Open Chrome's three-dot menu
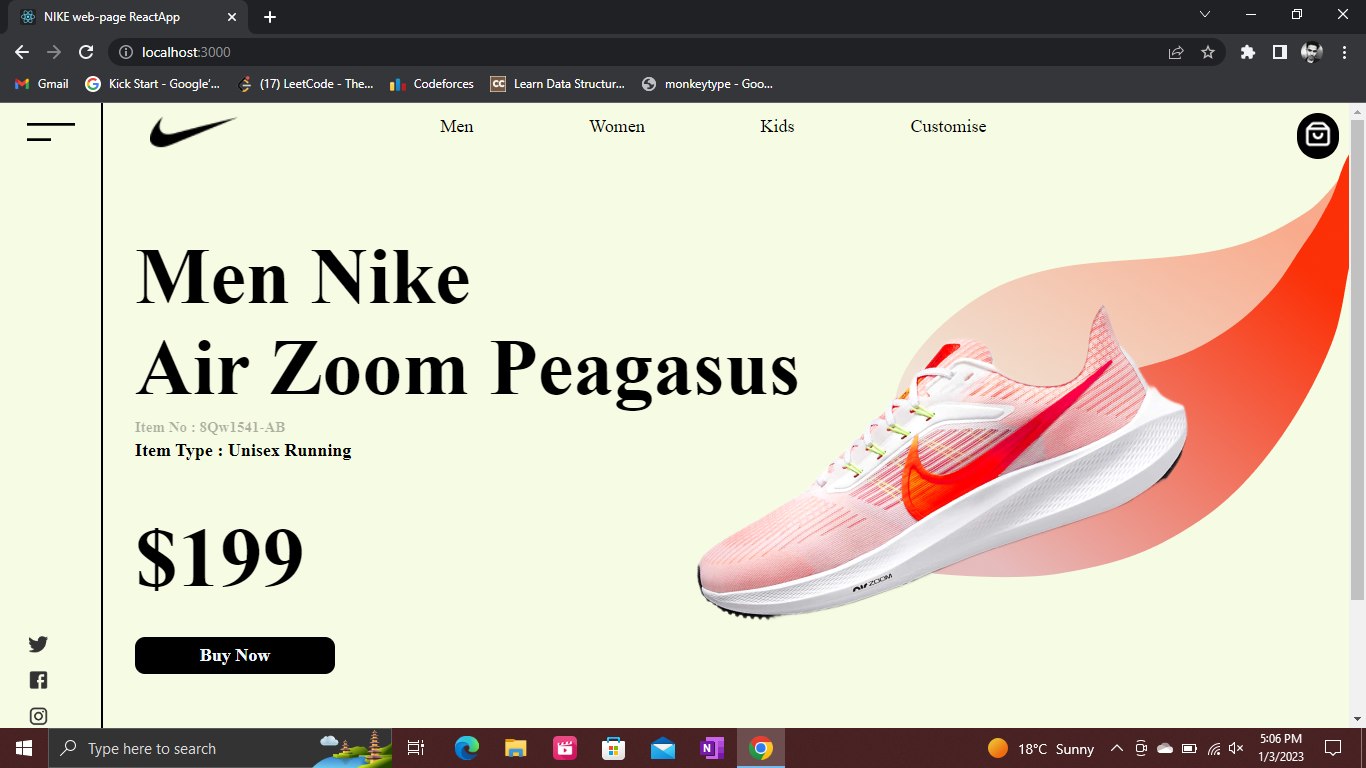This screenshot has width=1366, height=768. click(x=1344, y=51)
